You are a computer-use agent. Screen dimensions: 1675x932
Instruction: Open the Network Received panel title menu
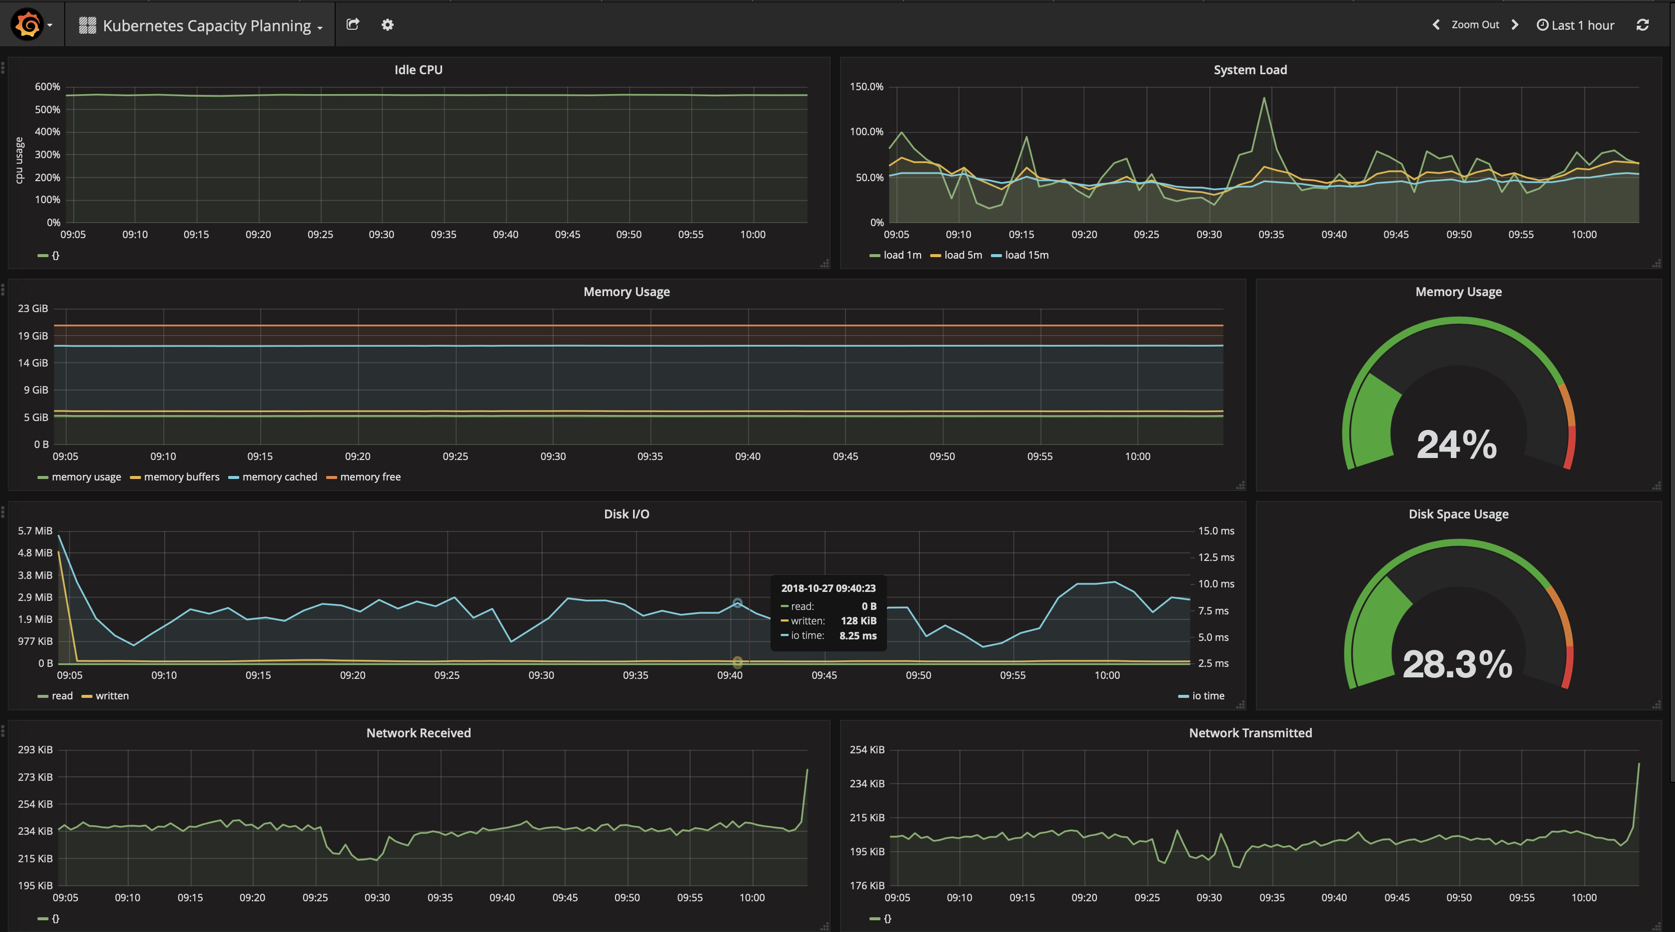418,733
